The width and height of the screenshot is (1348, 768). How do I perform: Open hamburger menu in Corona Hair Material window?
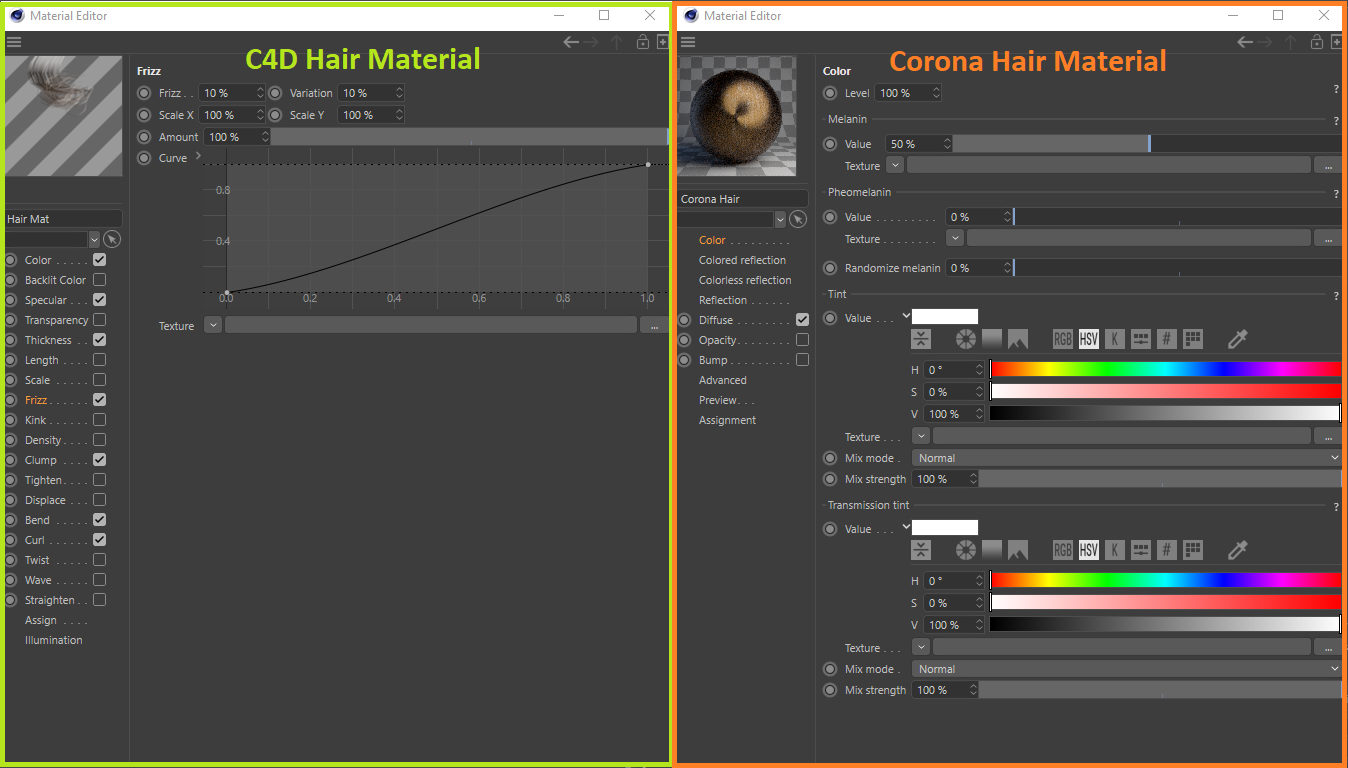(688, 42)
